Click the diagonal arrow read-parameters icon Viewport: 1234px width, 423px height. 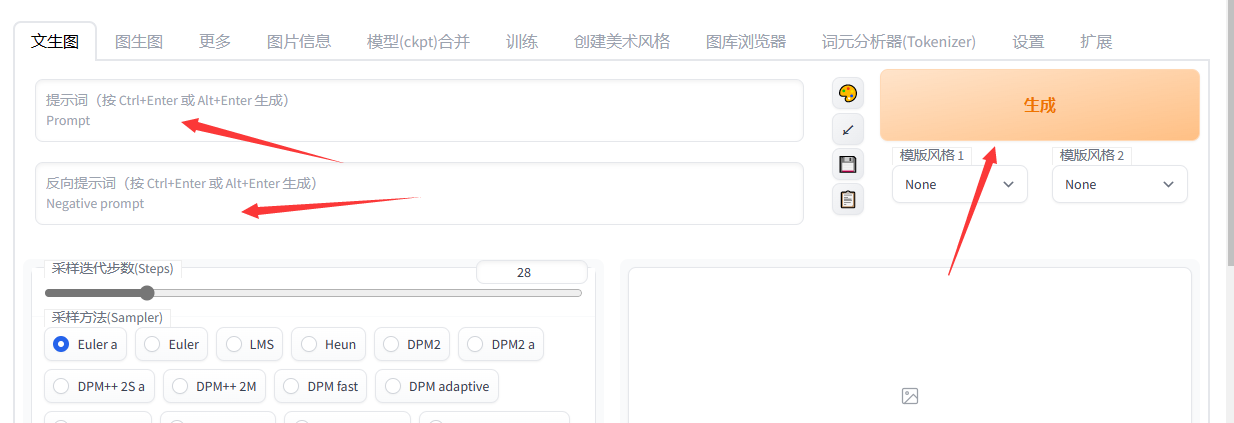848,129
